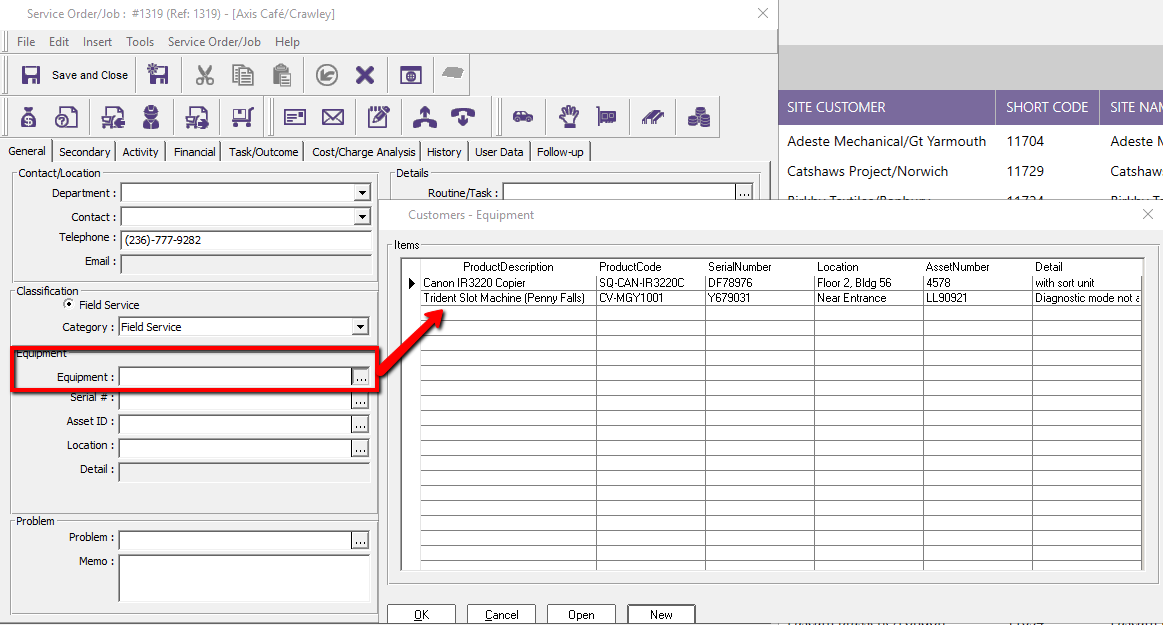
Task: Switch to the Follow-up tab
Action: [x=560, y=152]
